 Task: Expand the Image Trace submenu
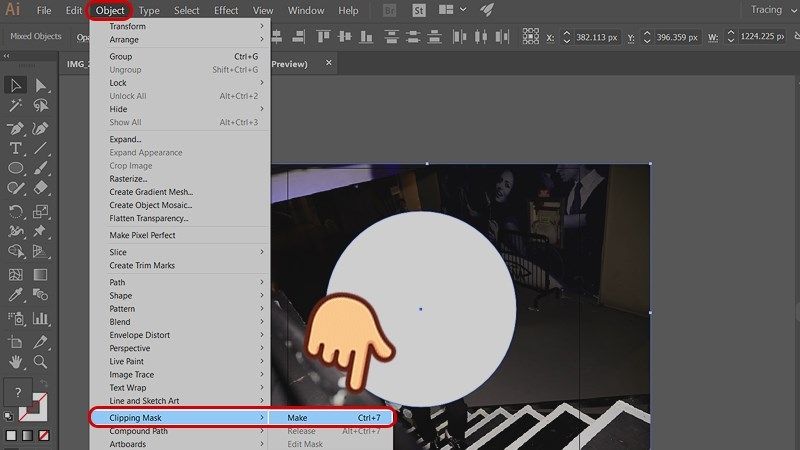tap(180, 374)
